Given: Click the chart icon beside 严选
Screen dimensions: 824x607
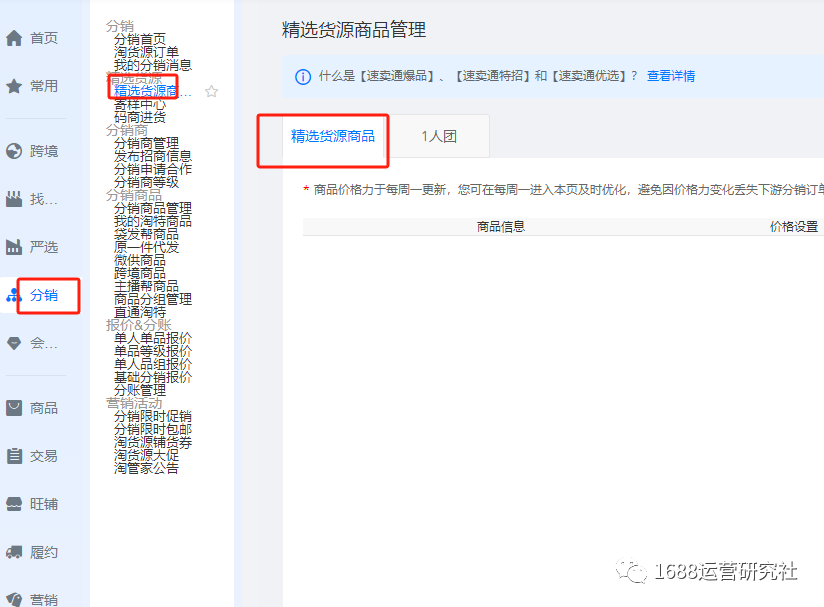Looking at the screenshot, I should 14,247.
